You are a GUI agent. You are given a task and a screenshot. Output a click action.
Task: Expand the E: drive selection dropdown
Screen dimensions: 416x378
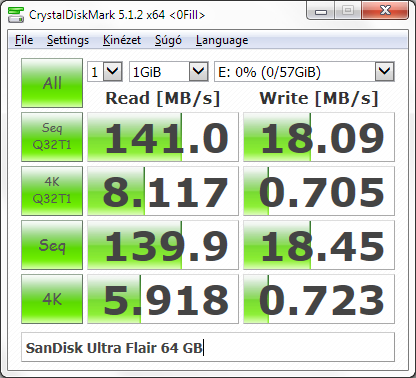tap(304, 71)
